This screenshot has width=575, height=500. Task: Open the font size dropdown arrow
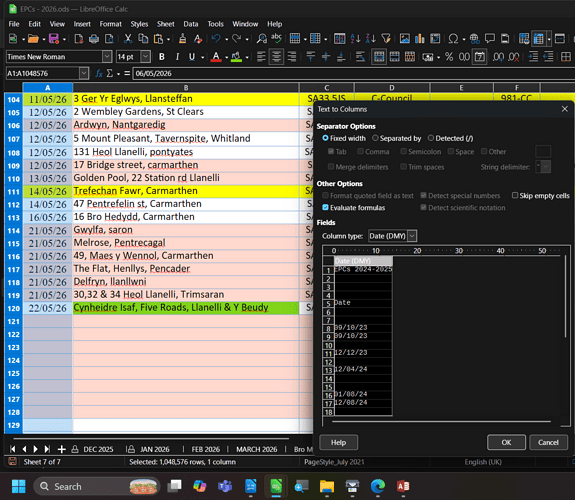pos(146,56)
